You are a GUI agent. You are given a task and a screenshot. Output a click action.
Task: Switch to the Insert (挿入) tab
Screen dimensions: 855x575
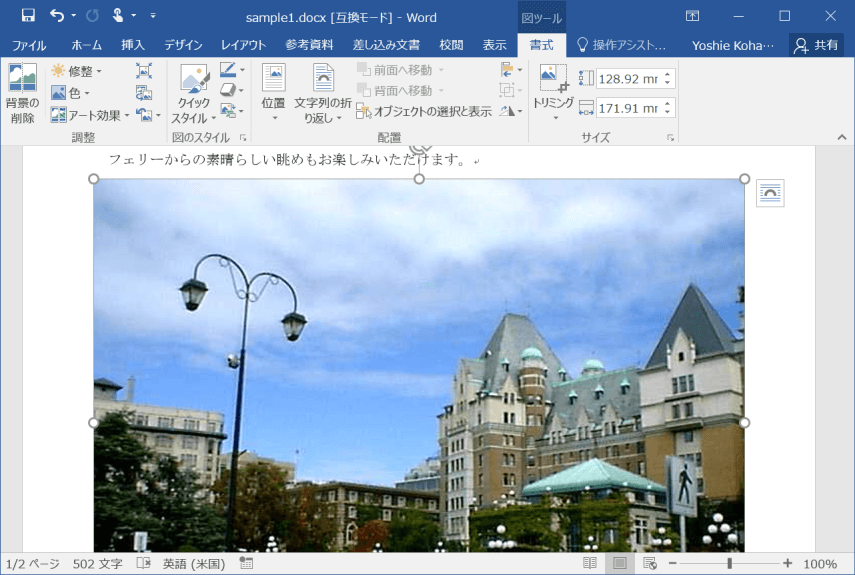tap(133, 45)
